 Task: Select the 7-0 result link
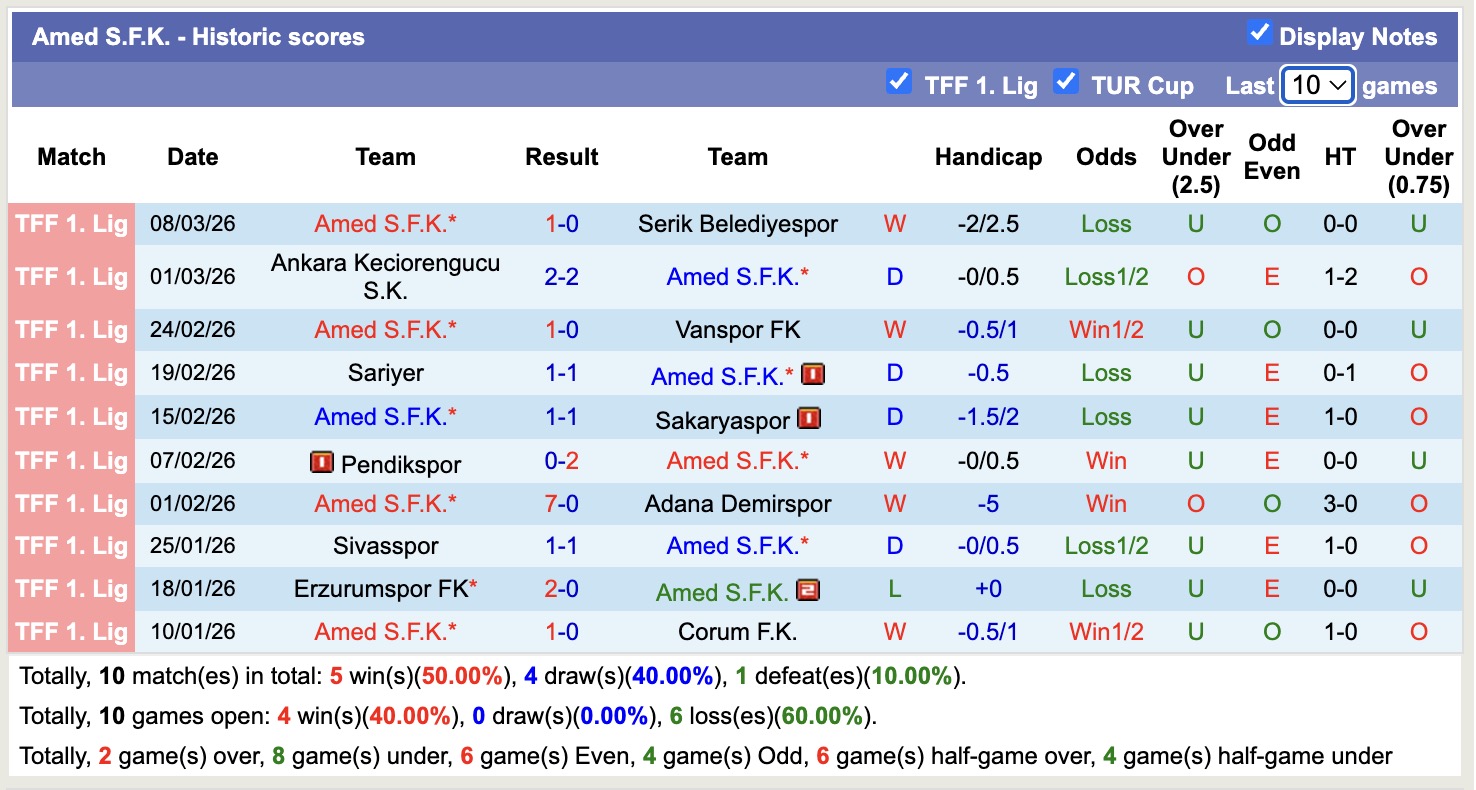point(562,503)
